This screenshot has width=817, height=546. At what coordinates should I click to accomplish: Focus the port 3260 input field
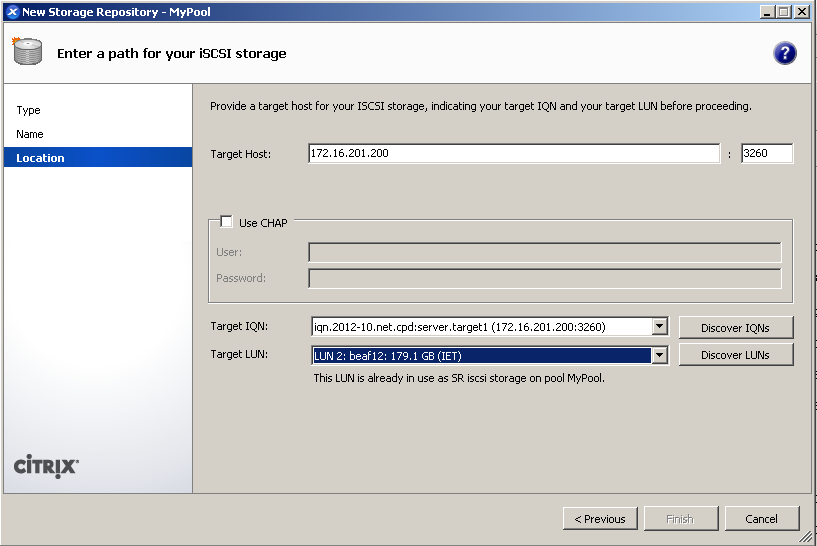[767, 153]
